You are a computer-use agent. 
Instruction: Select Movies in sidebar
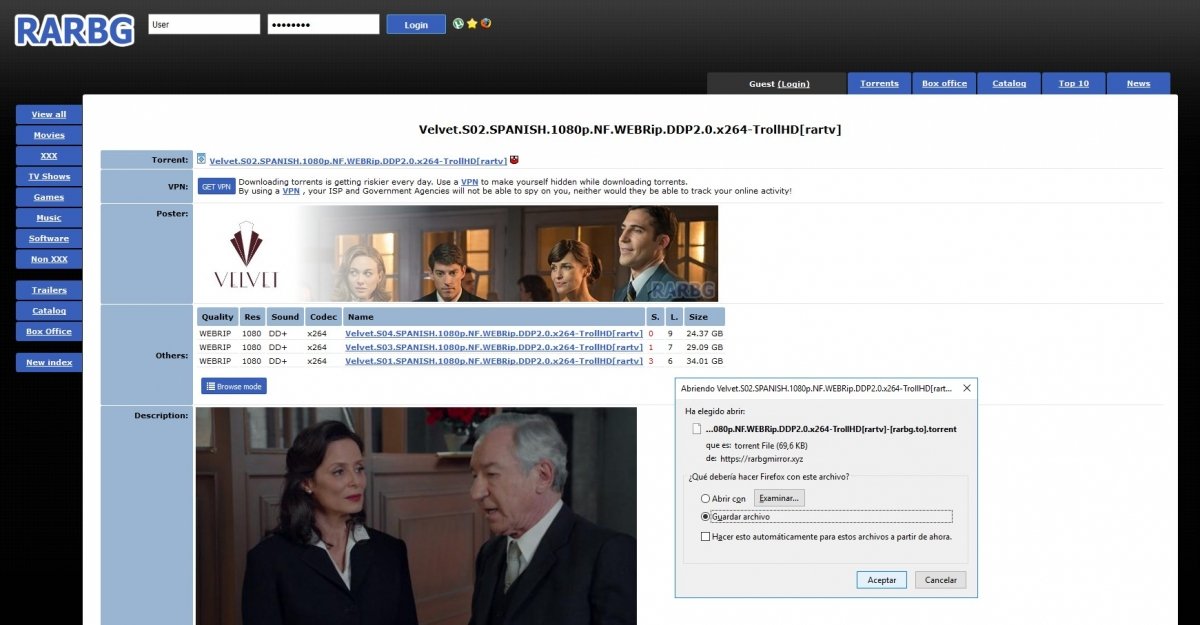click(x=49, y=135)
